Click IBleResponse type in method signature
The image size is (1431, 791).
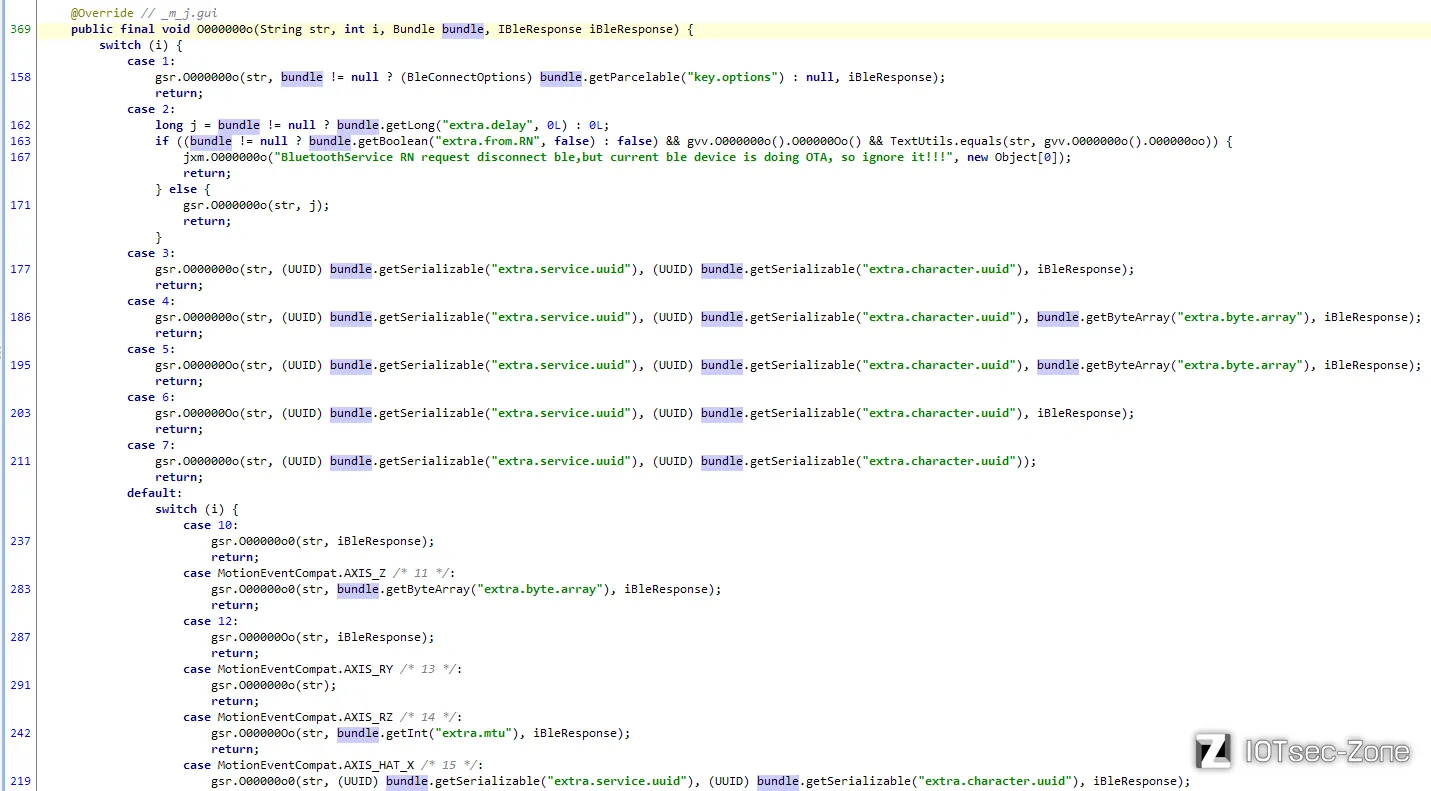click(540, 29)
